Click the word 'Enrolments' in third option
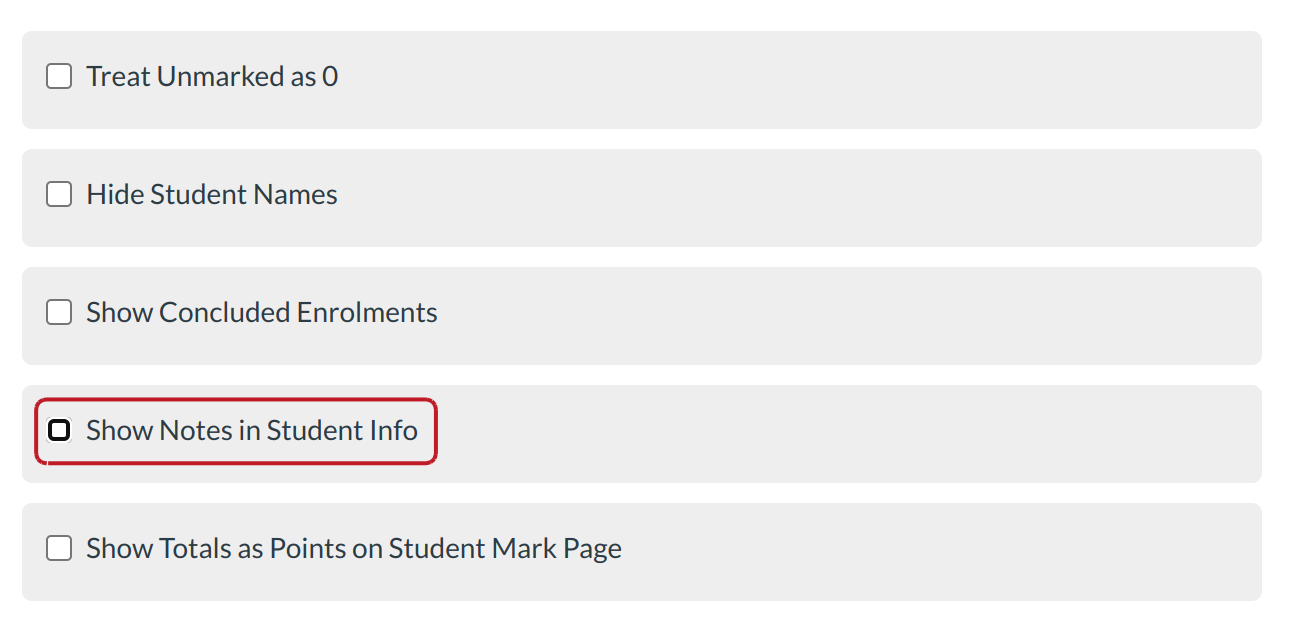The image size is (1304, 636). point(367,313)
